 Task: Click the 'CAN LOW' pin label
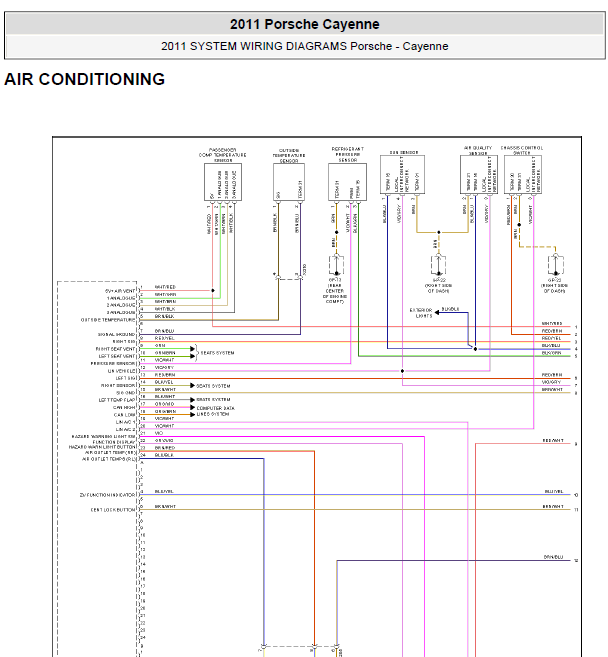[x=124, y=415]
